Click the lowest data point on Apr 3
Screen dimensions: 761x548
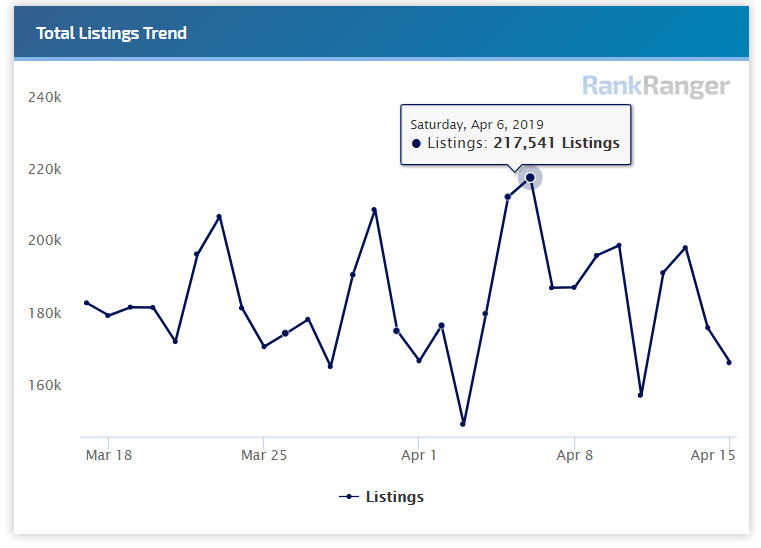[463, 424]
